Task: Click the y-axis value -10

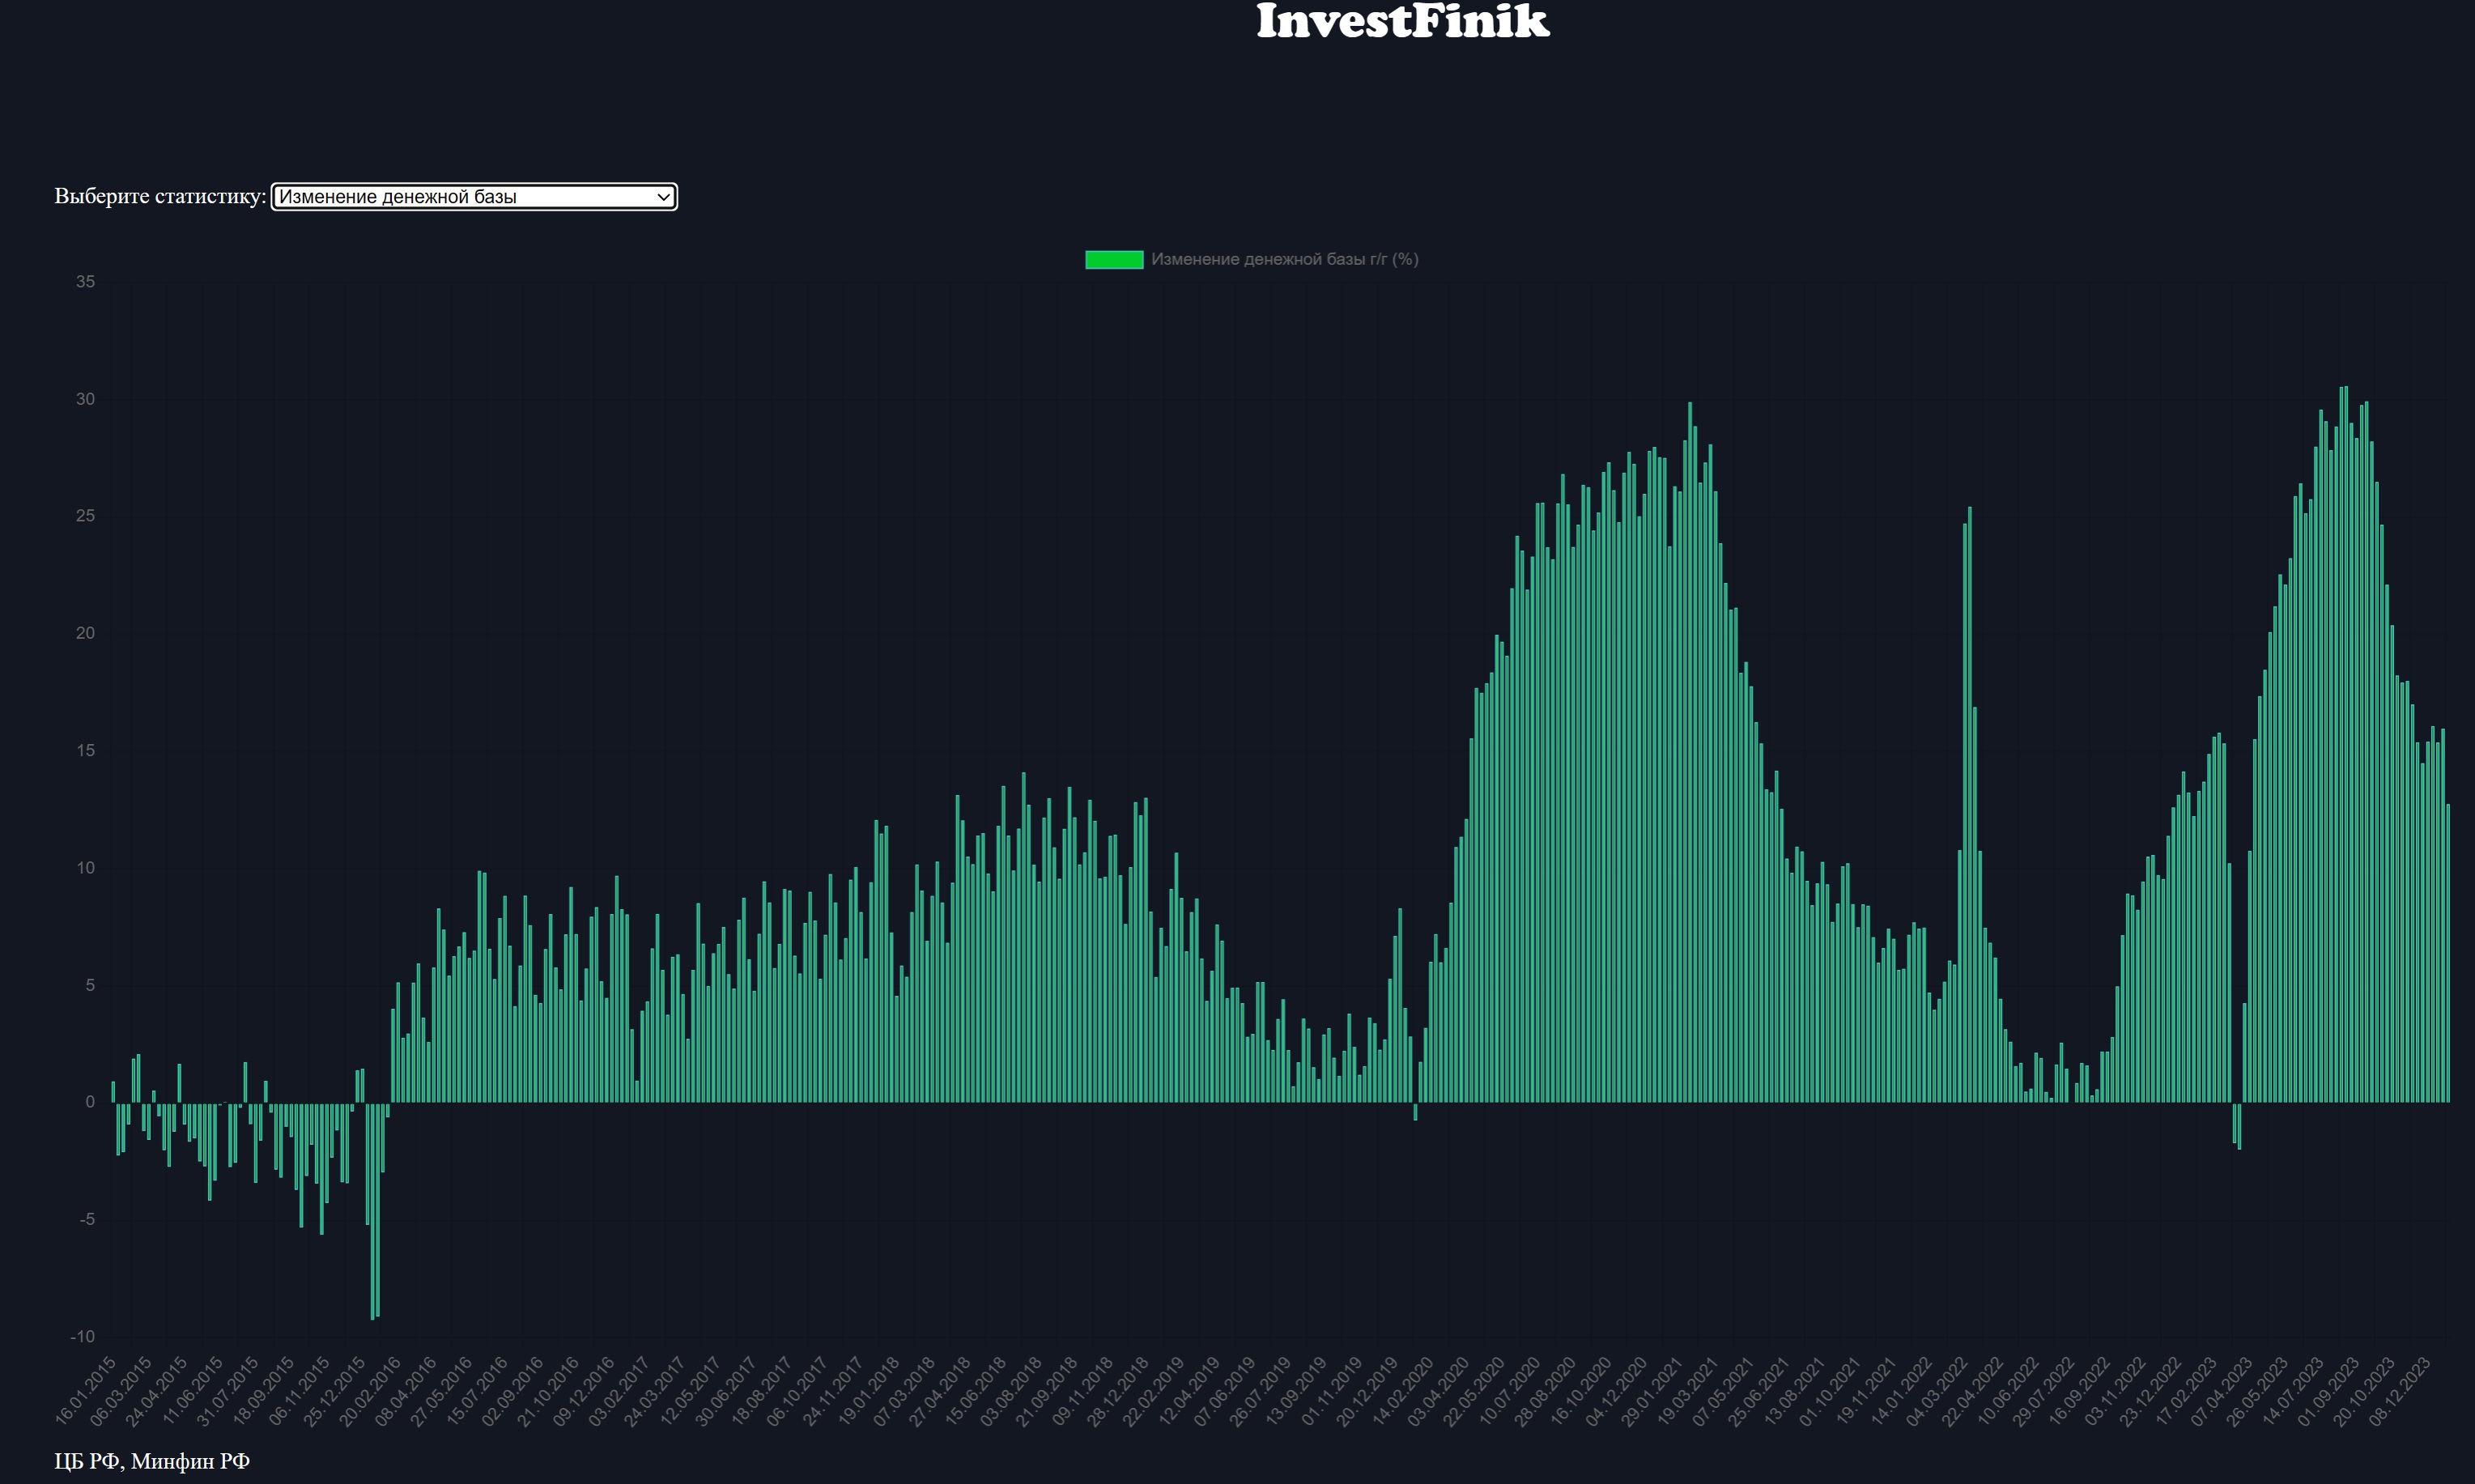Action: (x=83, y=1337)
